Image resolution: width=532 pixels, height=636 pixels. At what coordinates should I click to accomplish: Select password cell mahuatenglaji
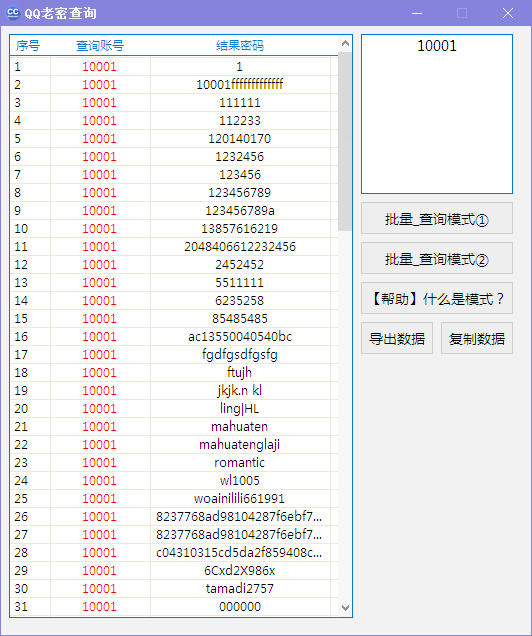coord(240,445)
